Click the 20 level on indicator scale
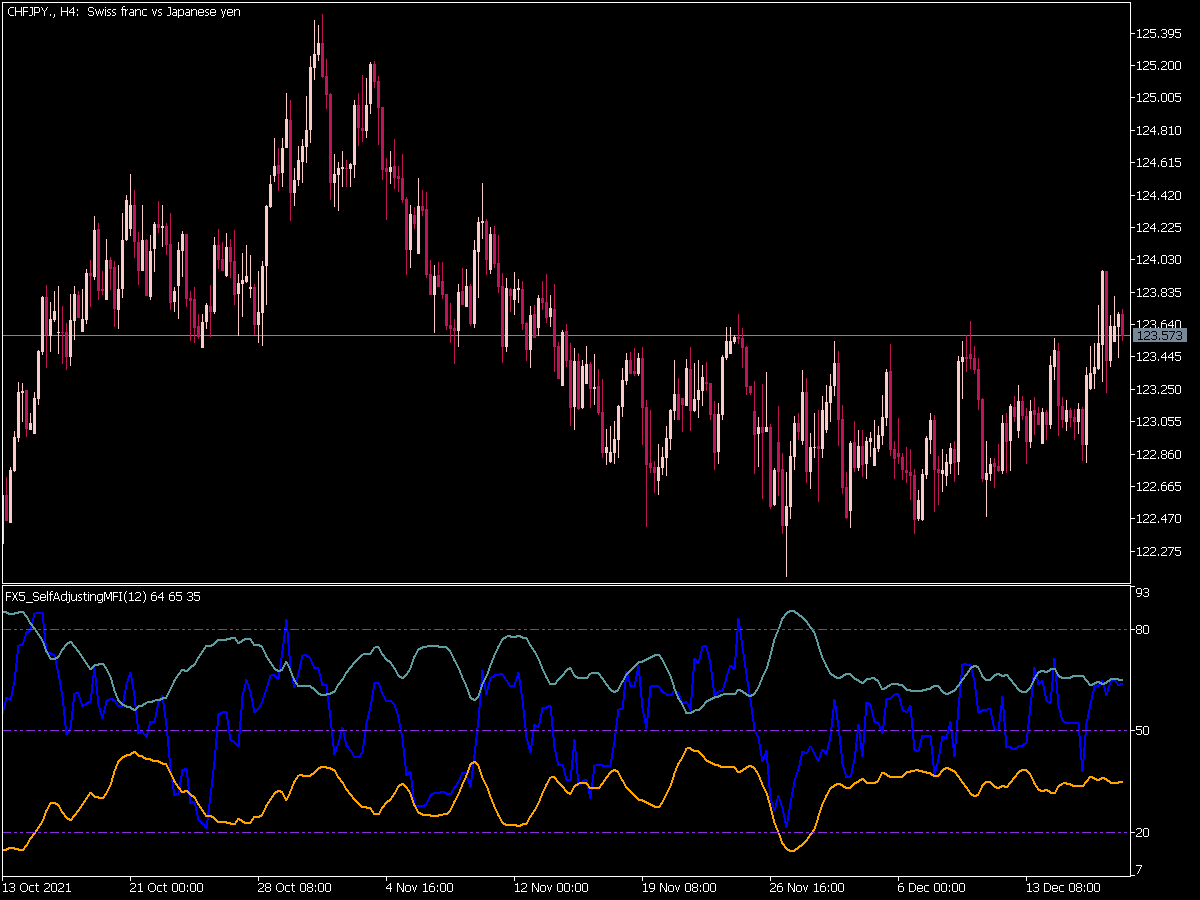 pos(1144,833)
